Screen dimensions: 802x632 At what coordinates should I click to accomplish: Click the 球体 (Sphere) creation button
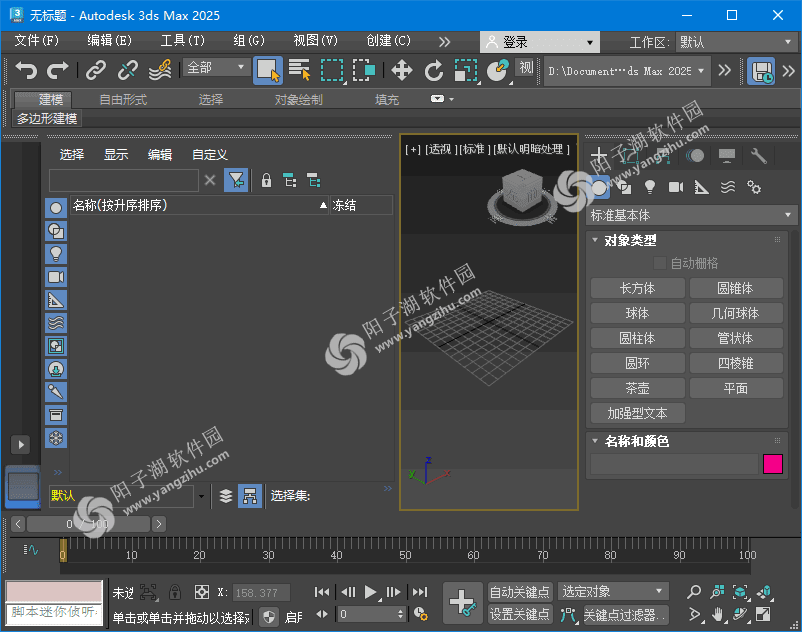637,313
